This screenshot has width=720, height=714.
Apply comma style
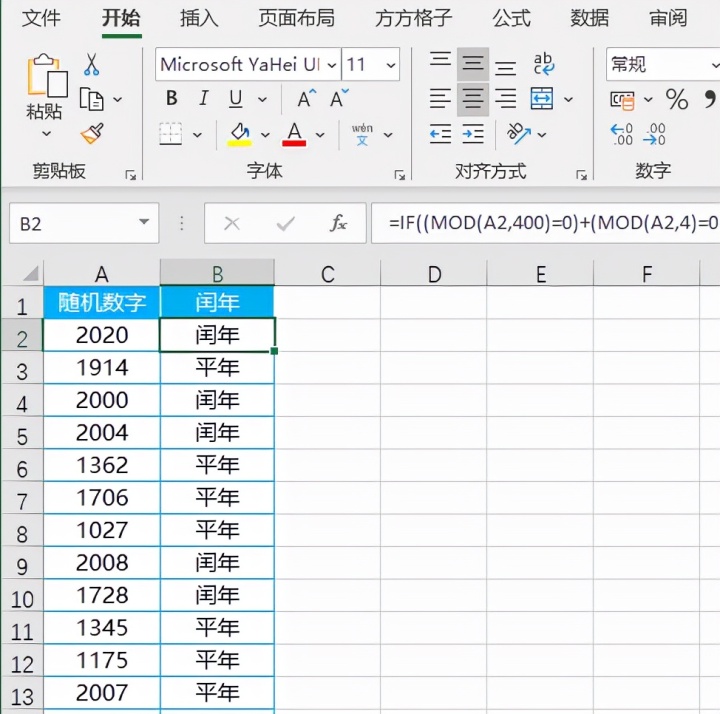710,99
